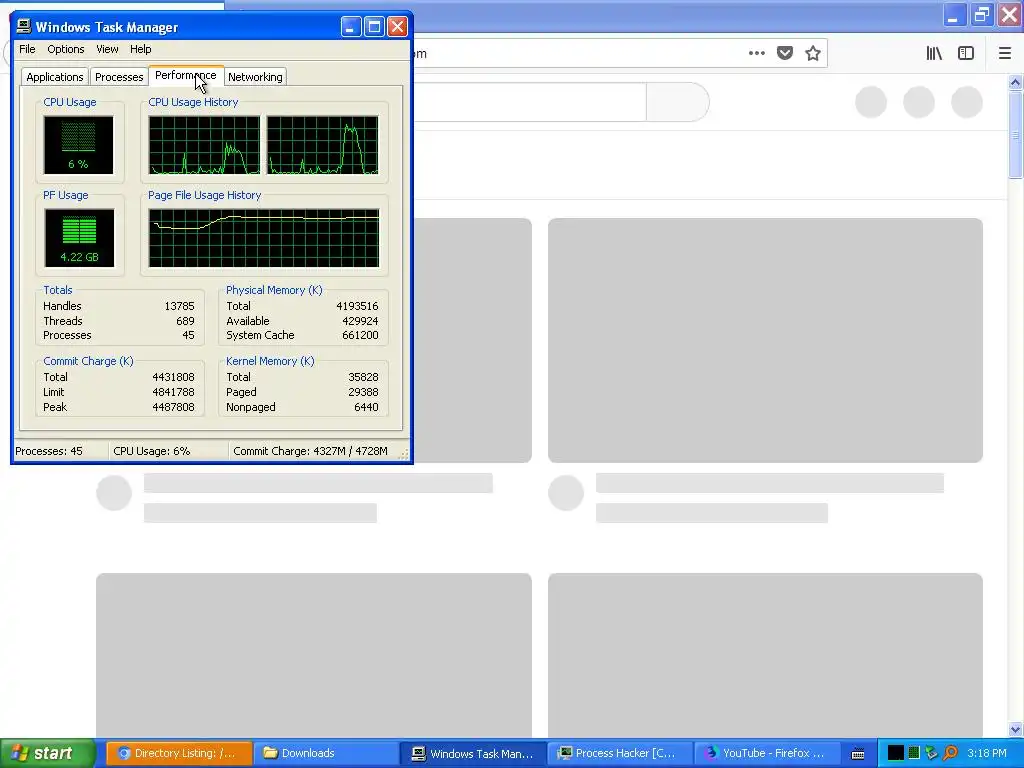Toggle the Firefox sidebar icon
The image size is (1024, 768).
(x=966, y=53)
